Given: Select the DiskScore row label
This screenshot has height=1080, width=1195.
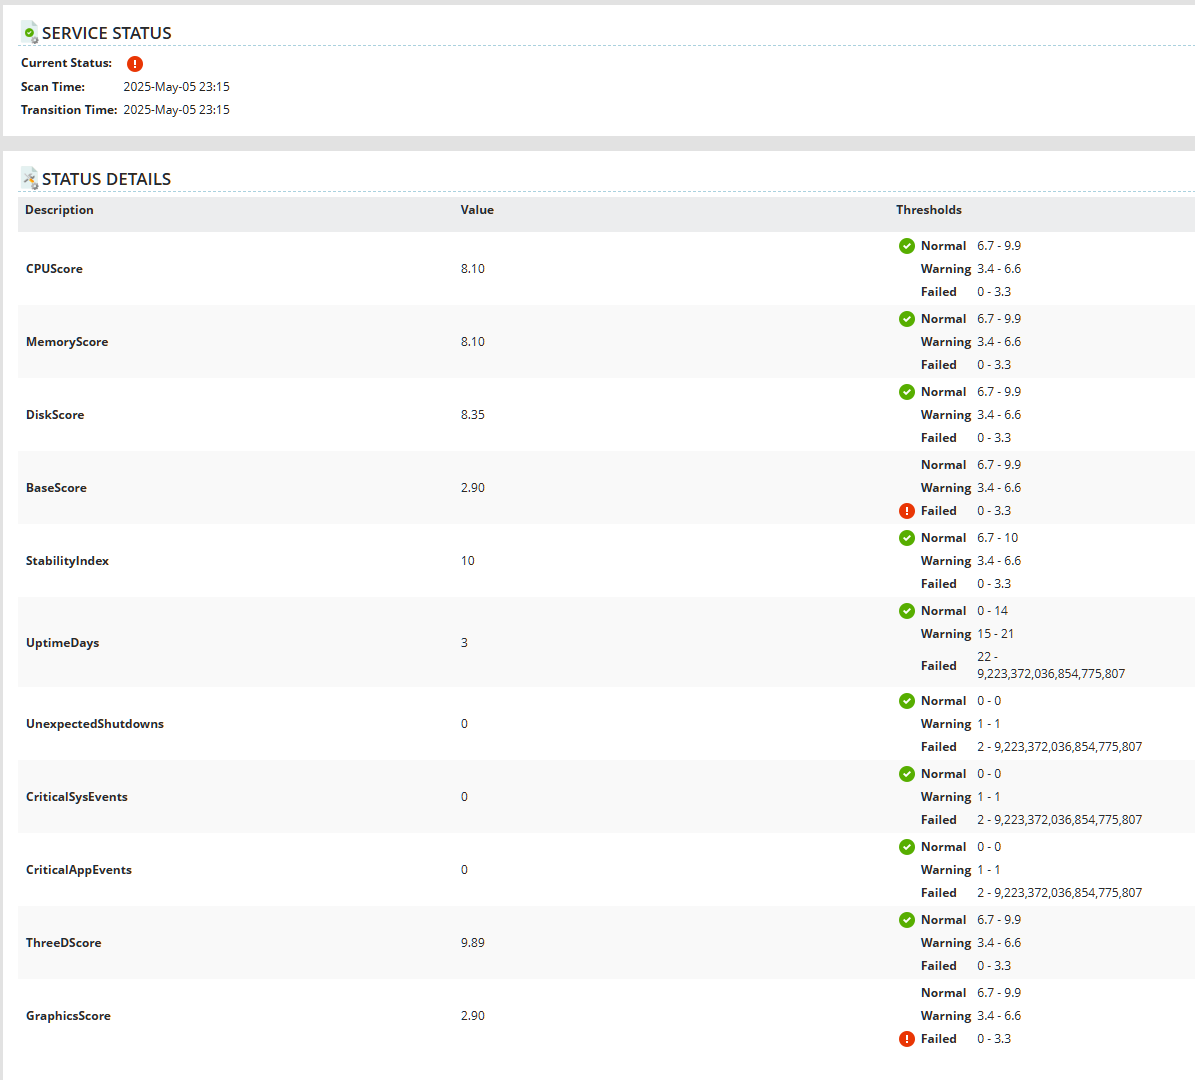Looking at the screenshot, I should [x=55, y=415].
